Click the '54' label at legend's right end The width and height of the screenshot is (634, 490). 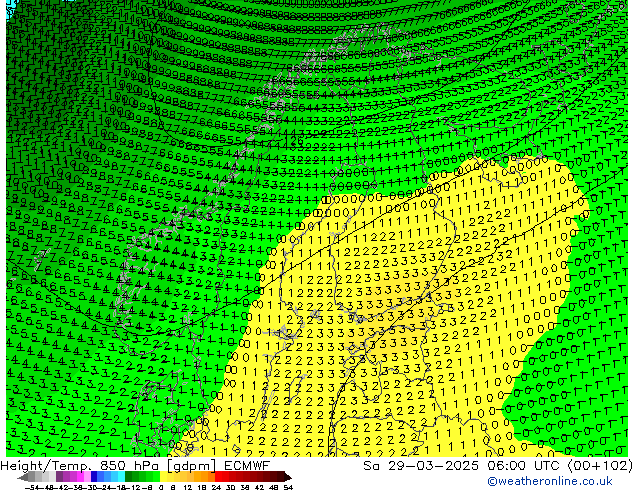click(x=288, y=488)
